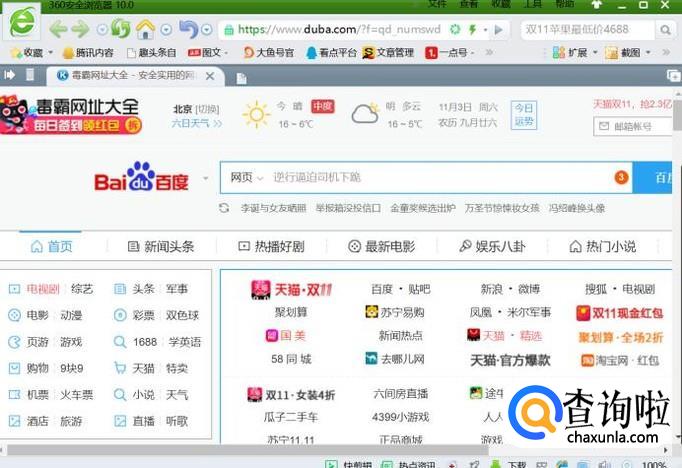Click the cloudy weather icon for tomorrow
Viewport: 682px width, 468px height.
(365, 114)
